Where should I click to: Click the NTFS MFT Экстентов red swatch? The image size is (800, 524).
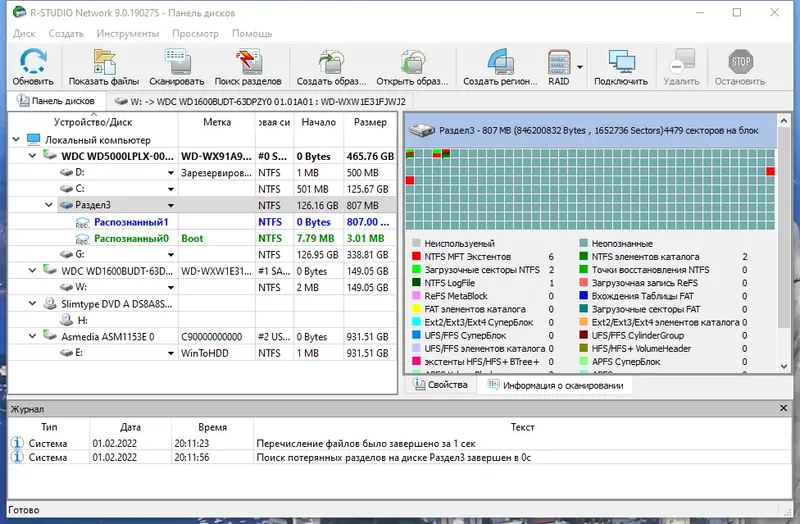[x=416, y=257]
